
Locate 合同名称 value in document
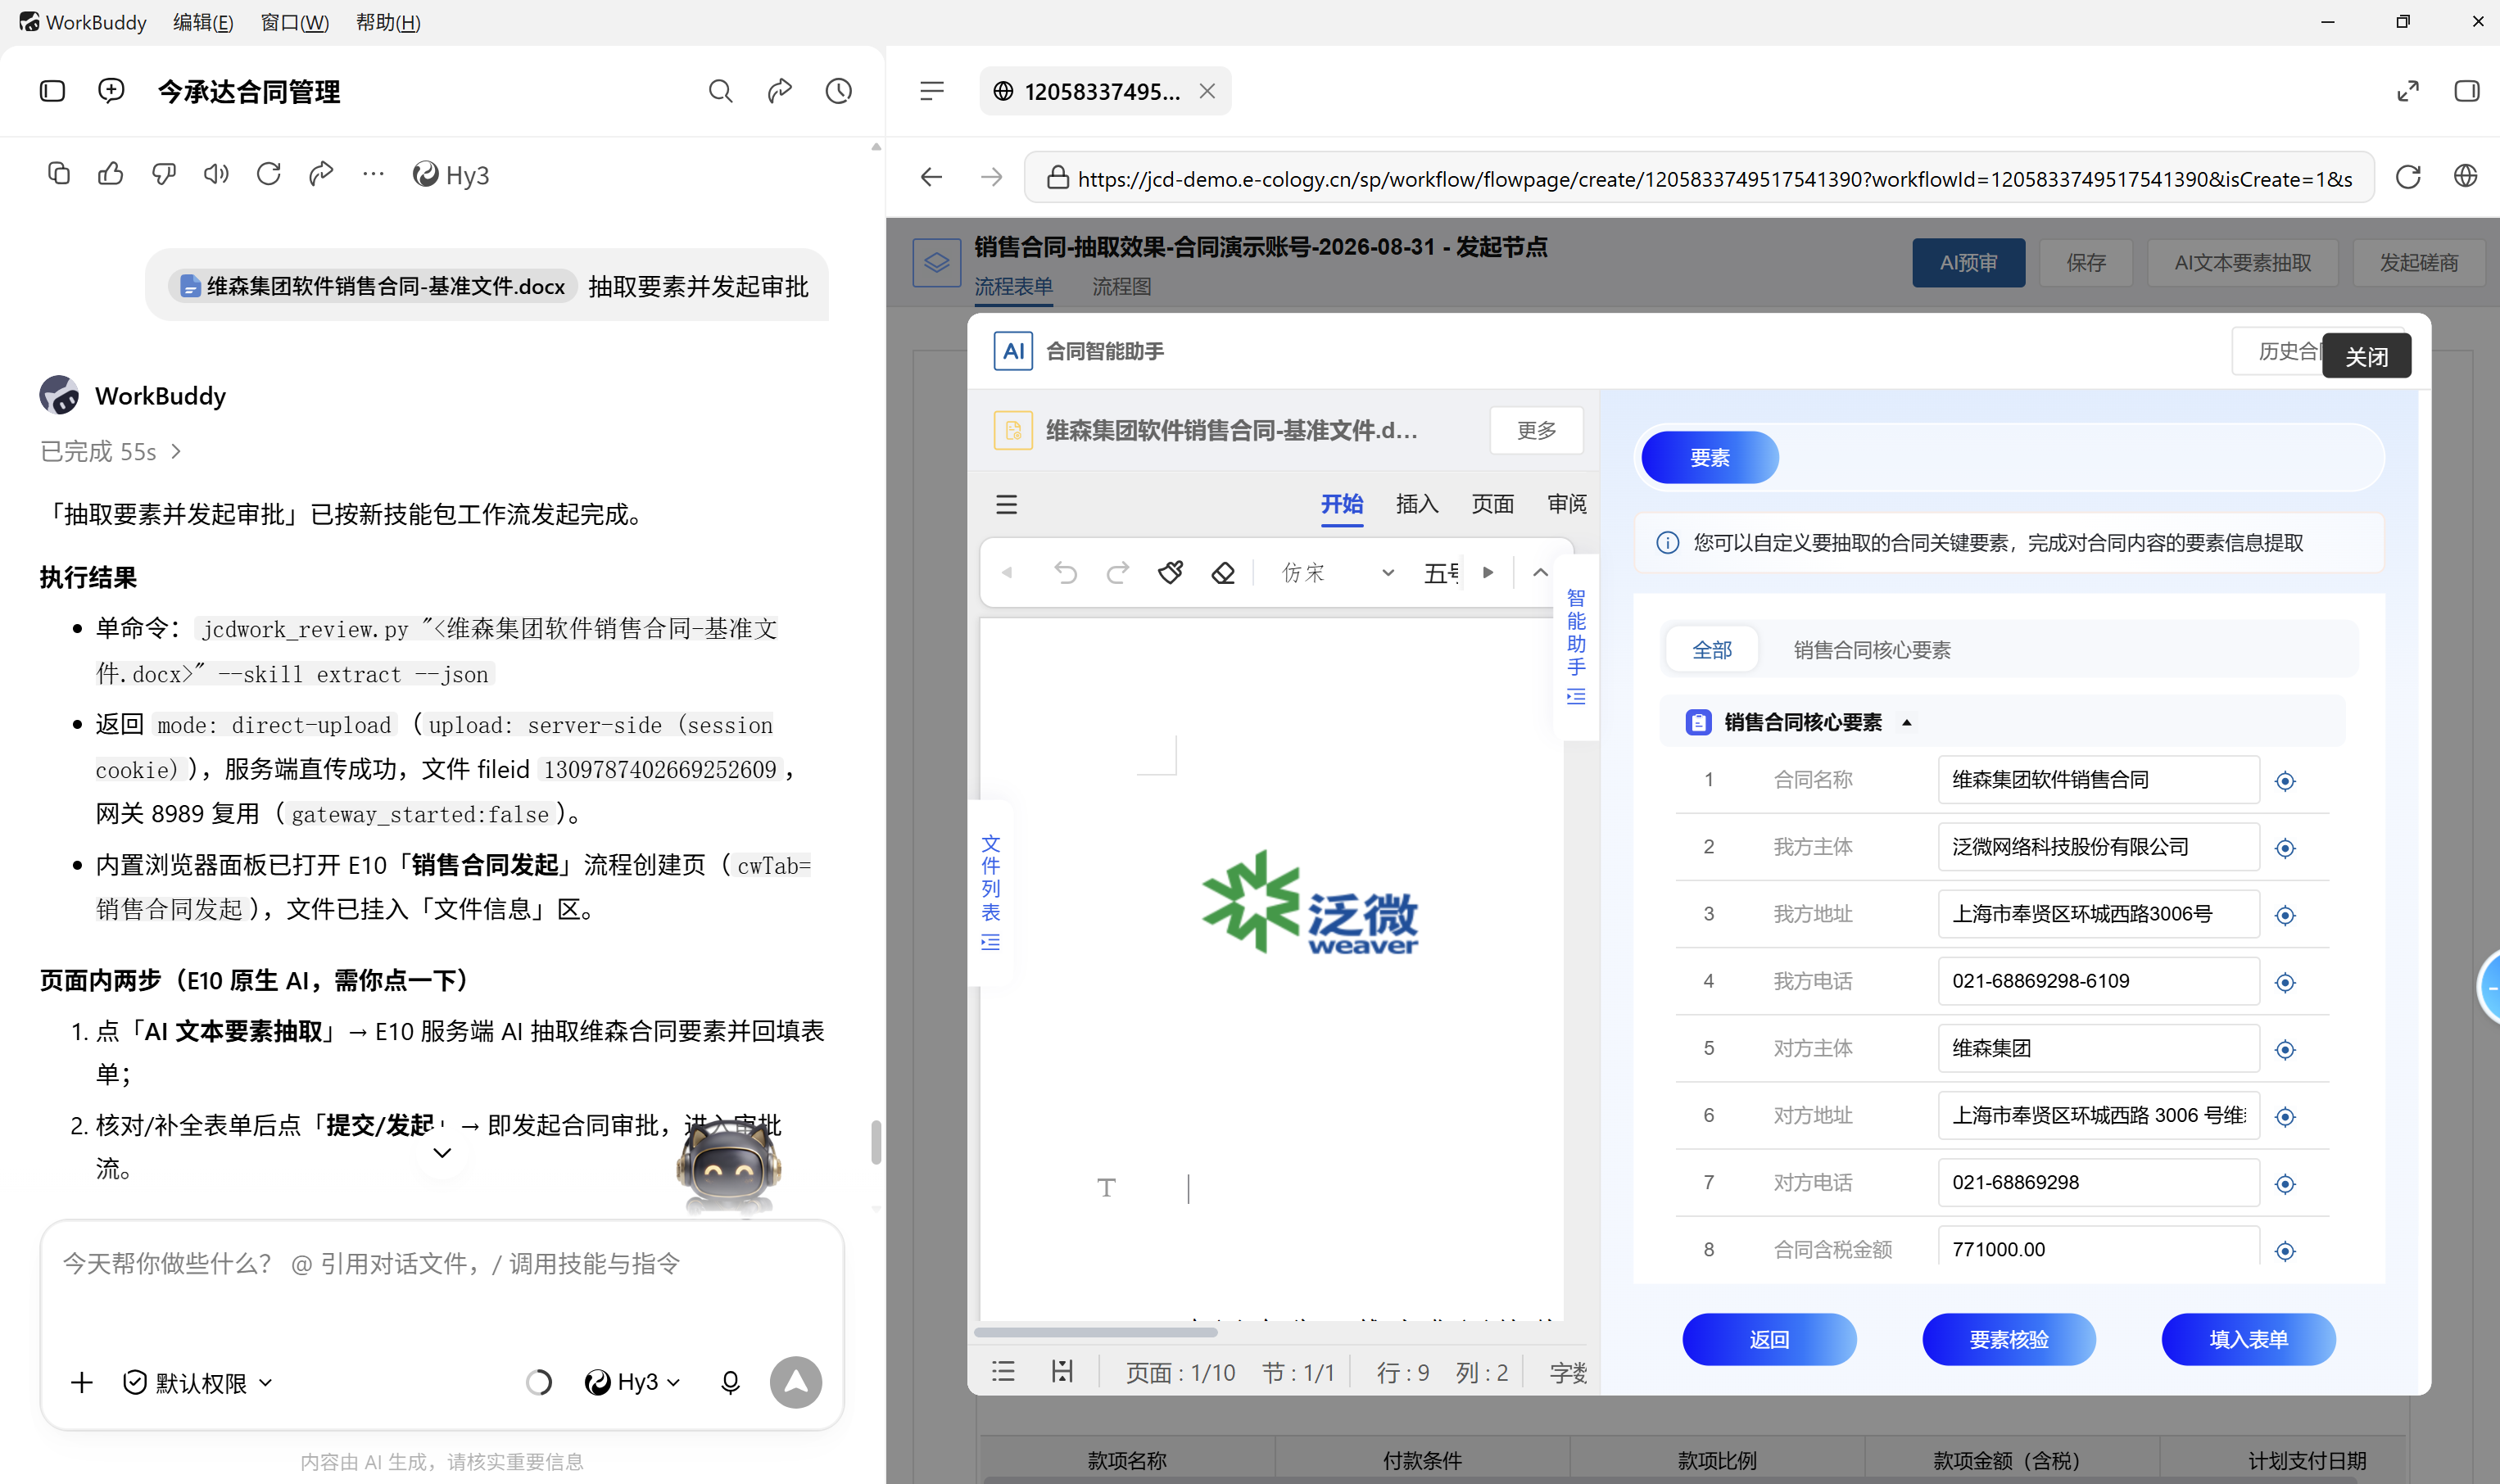coord(2285,781)
